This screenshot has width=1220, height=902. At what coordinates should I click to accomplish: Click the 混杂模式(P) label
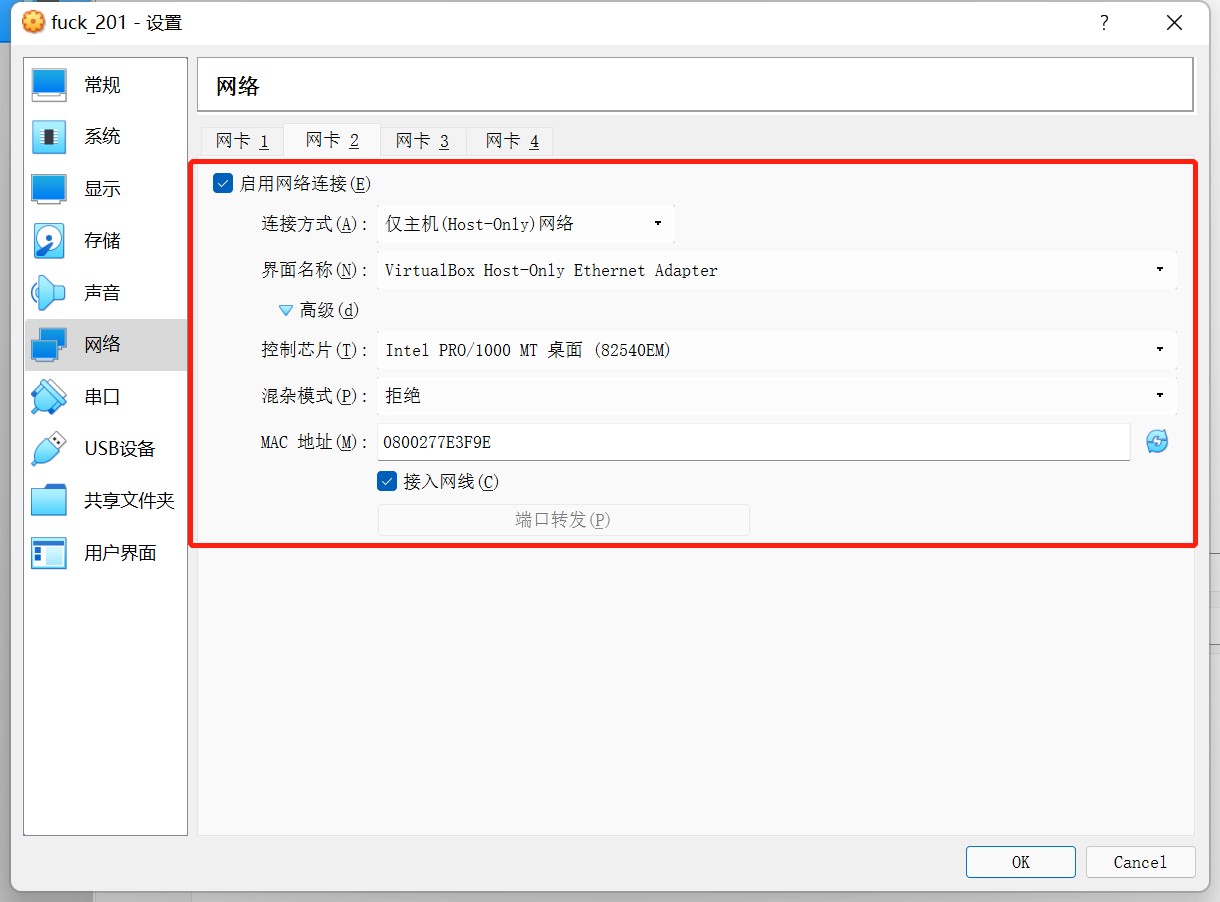click(x=315, y=396)
